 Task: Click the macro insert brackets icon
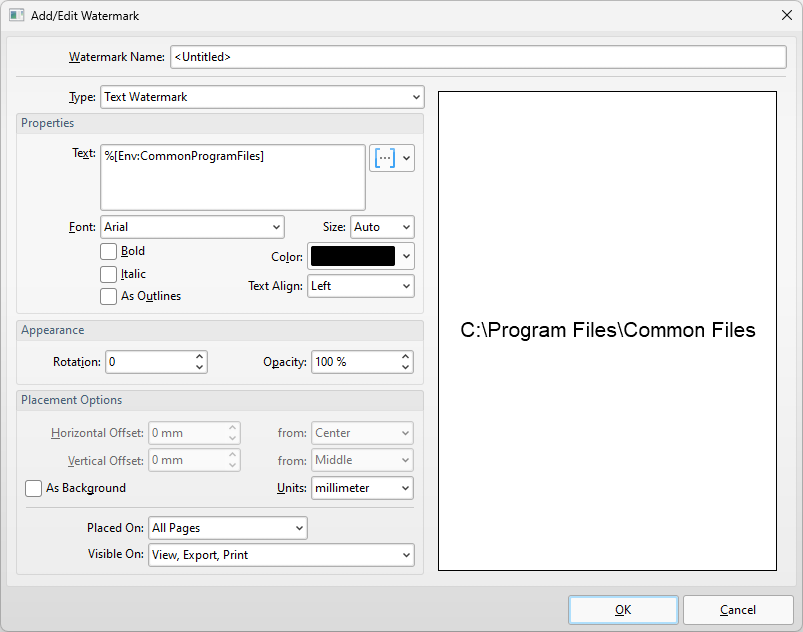pos(385,158)
